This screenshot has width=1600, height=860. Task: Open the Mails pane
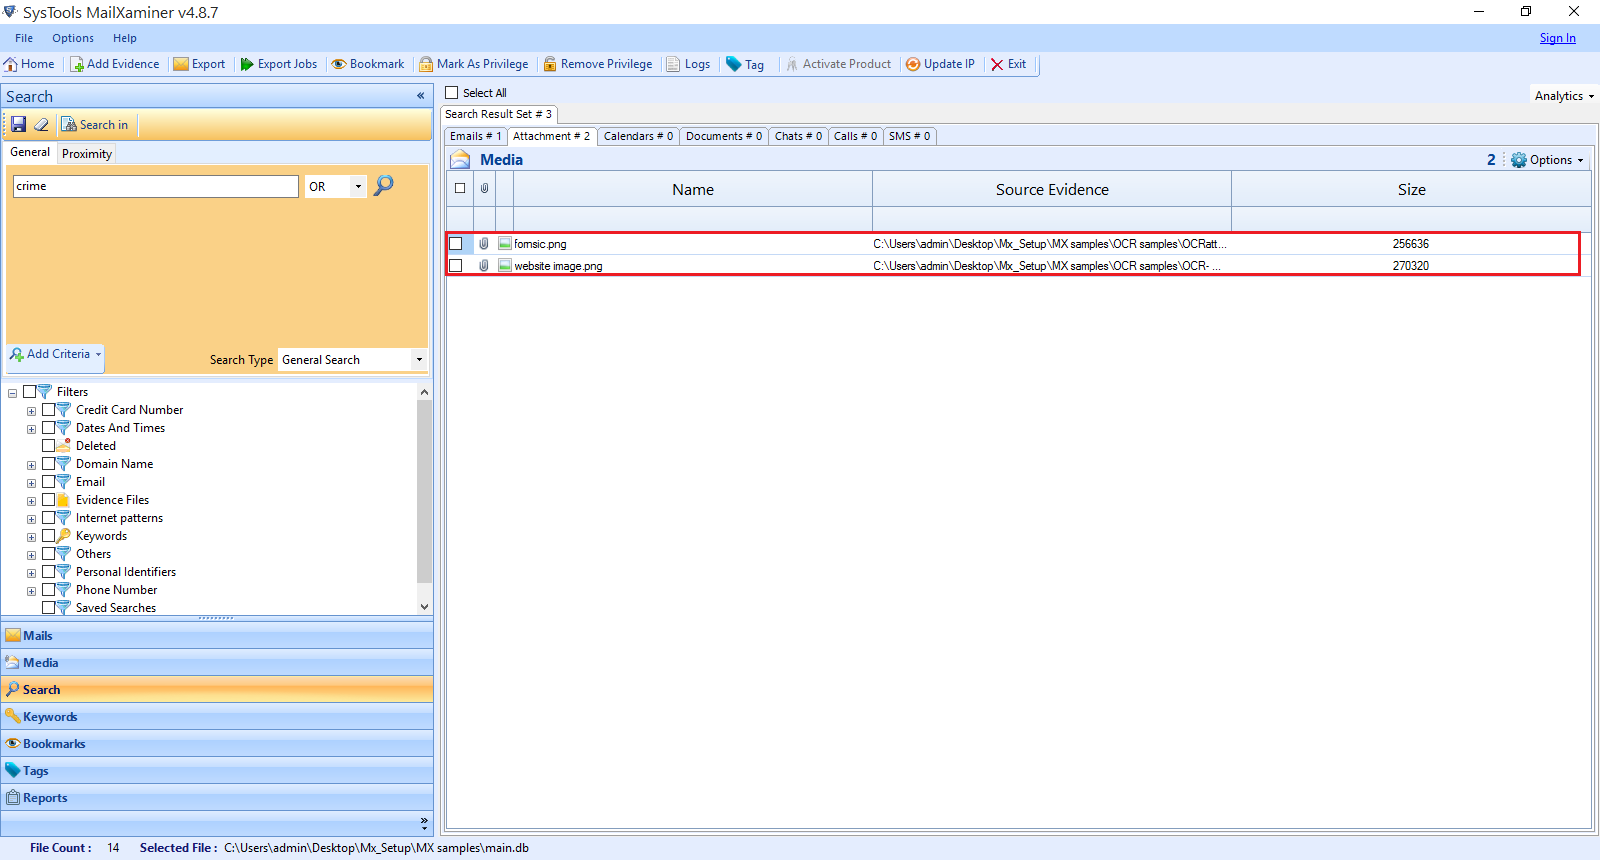pos(217,635)
